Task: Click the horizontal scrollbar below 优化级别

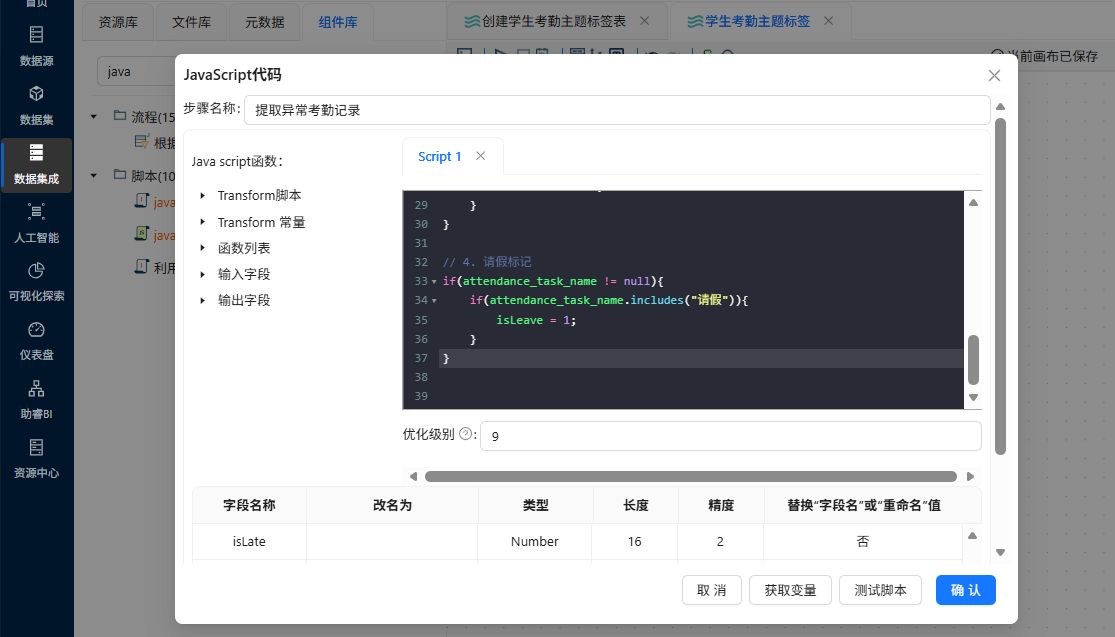Action: click(x=690, y=476)
